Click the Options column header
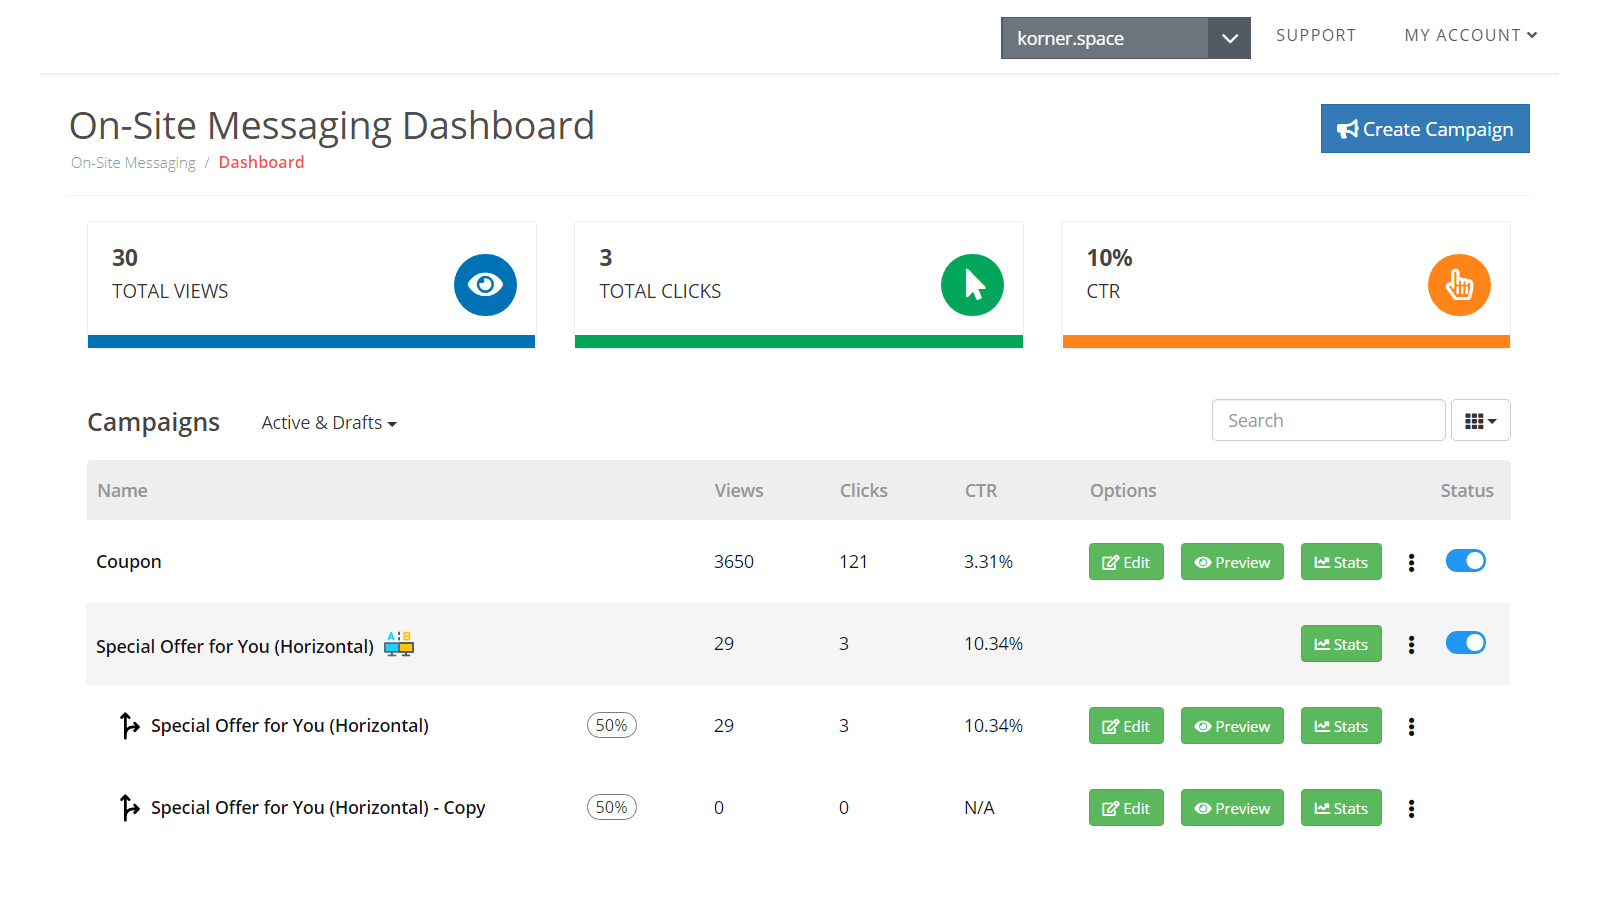Image resolution: width=1600 pixels, height=900 pixels. (1123, 491)
